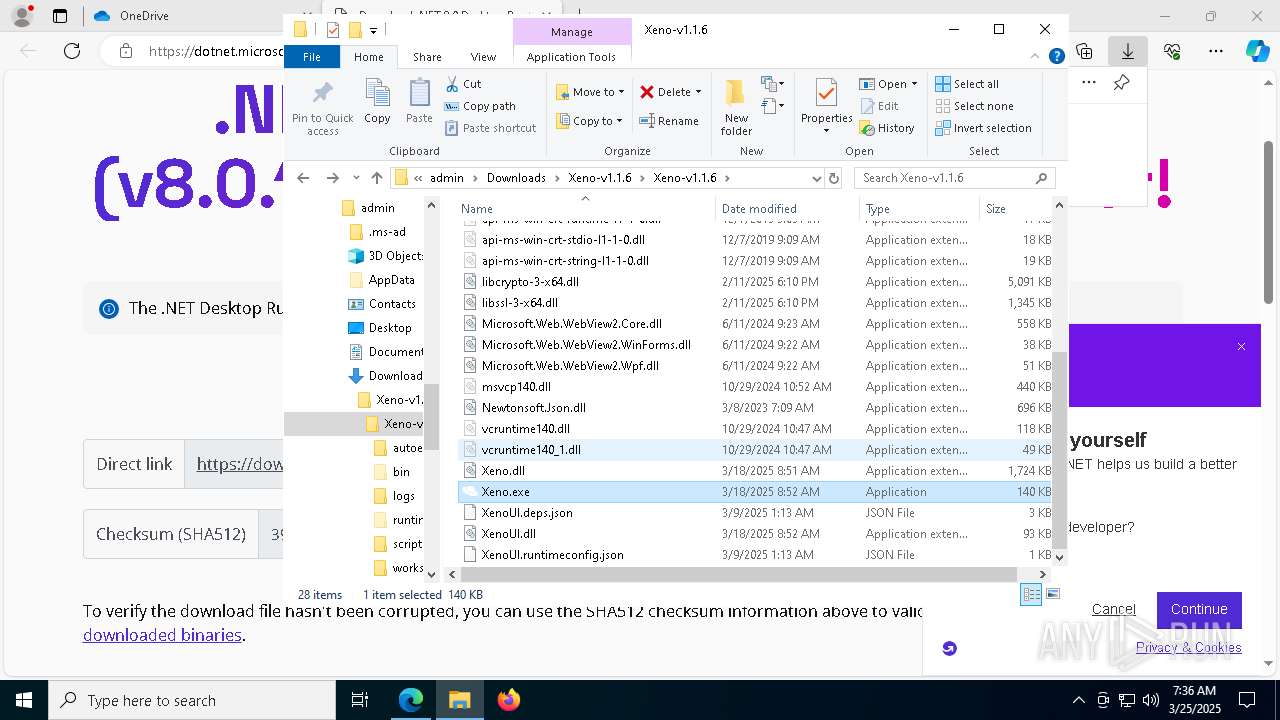
Task: Click Continue in the survey dialog
Action: tap(1199, 609)
